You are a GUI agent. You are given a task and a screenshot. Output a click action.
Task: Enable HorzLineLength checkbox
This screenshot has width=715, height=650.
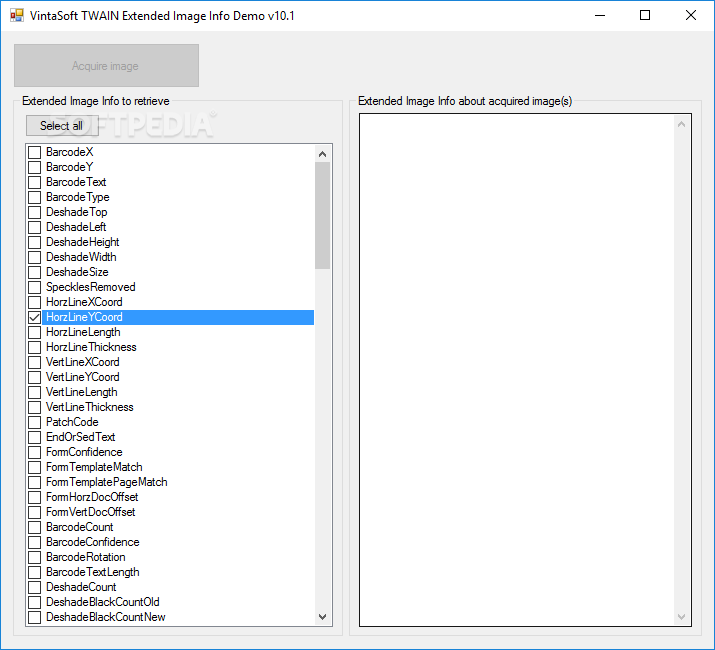tap(35, 332)
